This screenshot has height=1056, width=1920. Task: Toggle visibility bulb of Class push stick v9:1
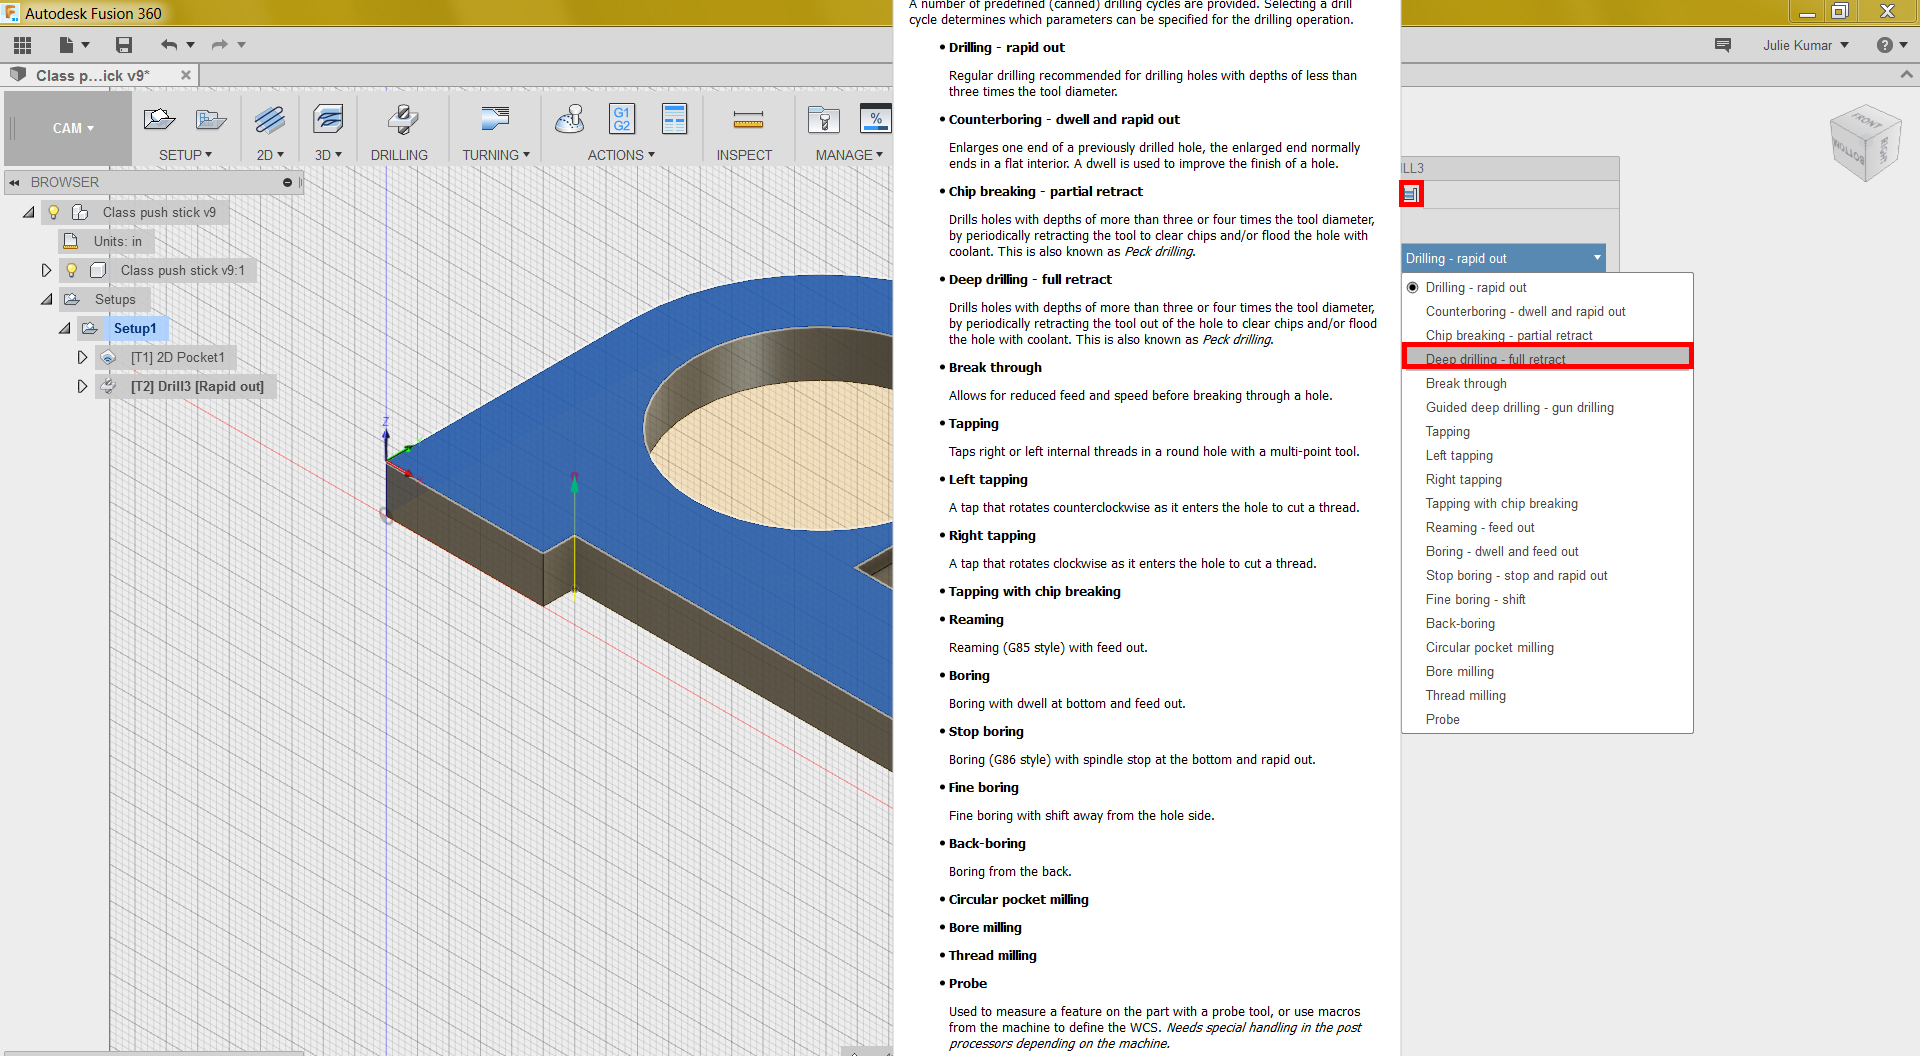point(72,270)
